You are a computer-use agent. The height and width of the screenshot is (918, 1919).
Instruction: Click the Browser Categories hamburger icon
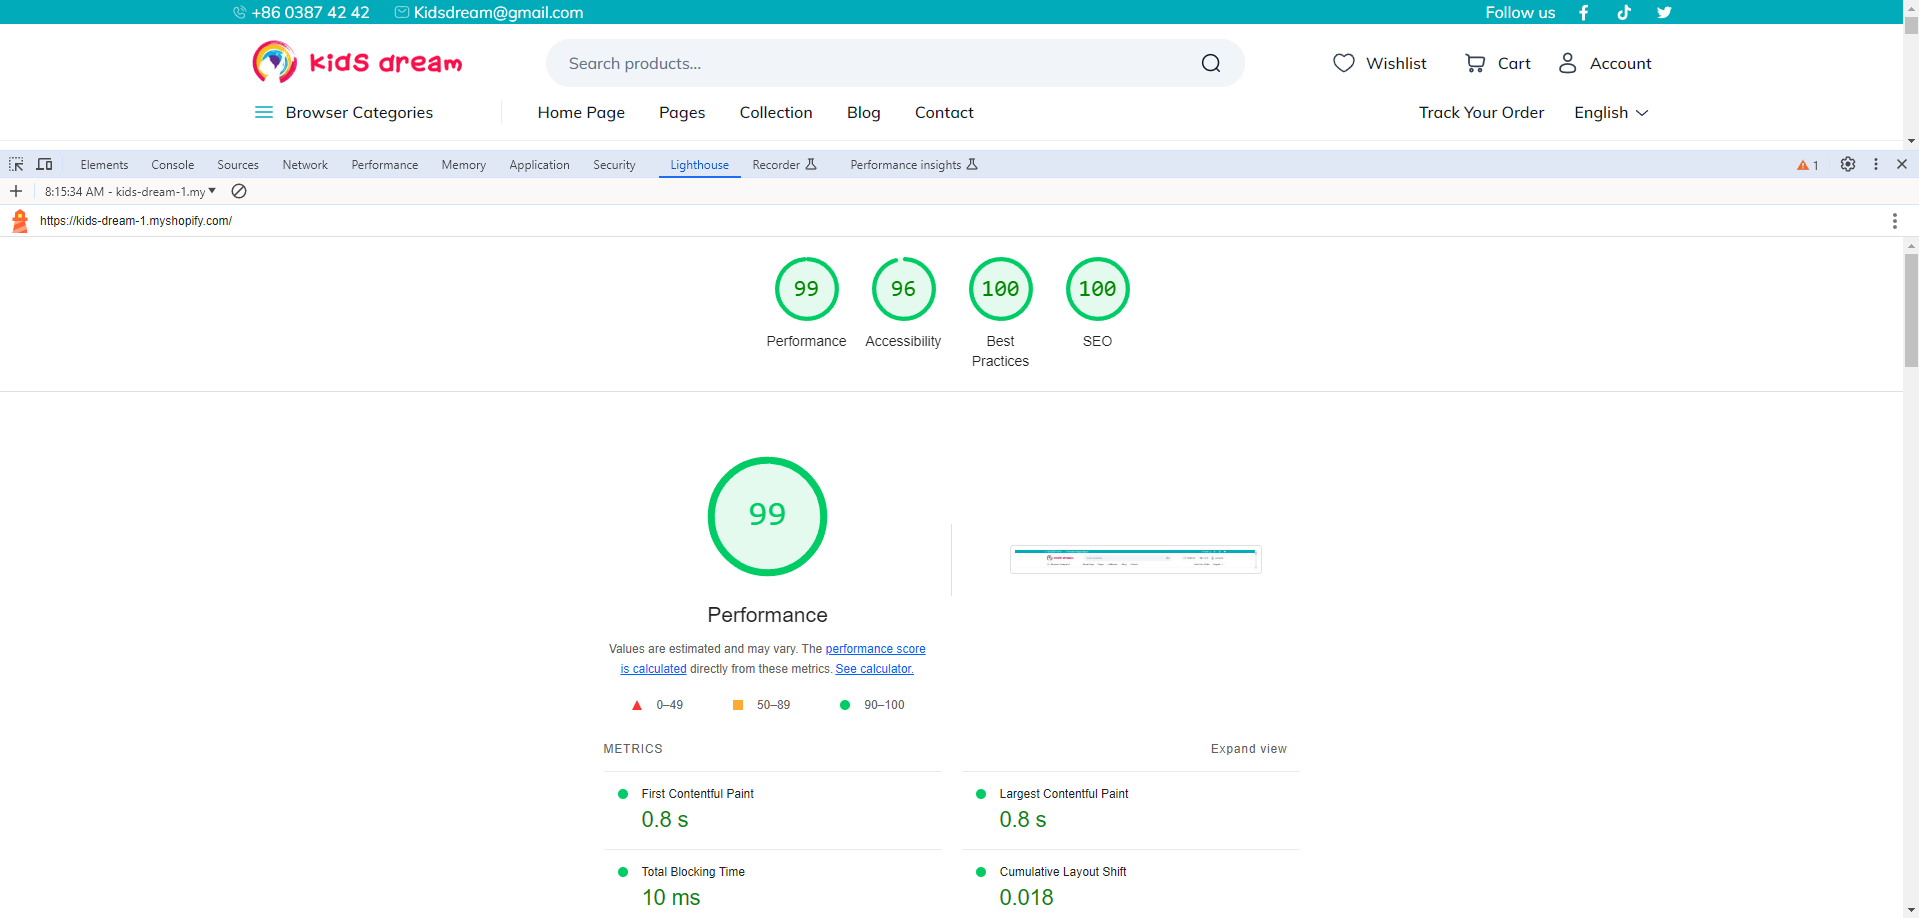(x=264, y=112)
